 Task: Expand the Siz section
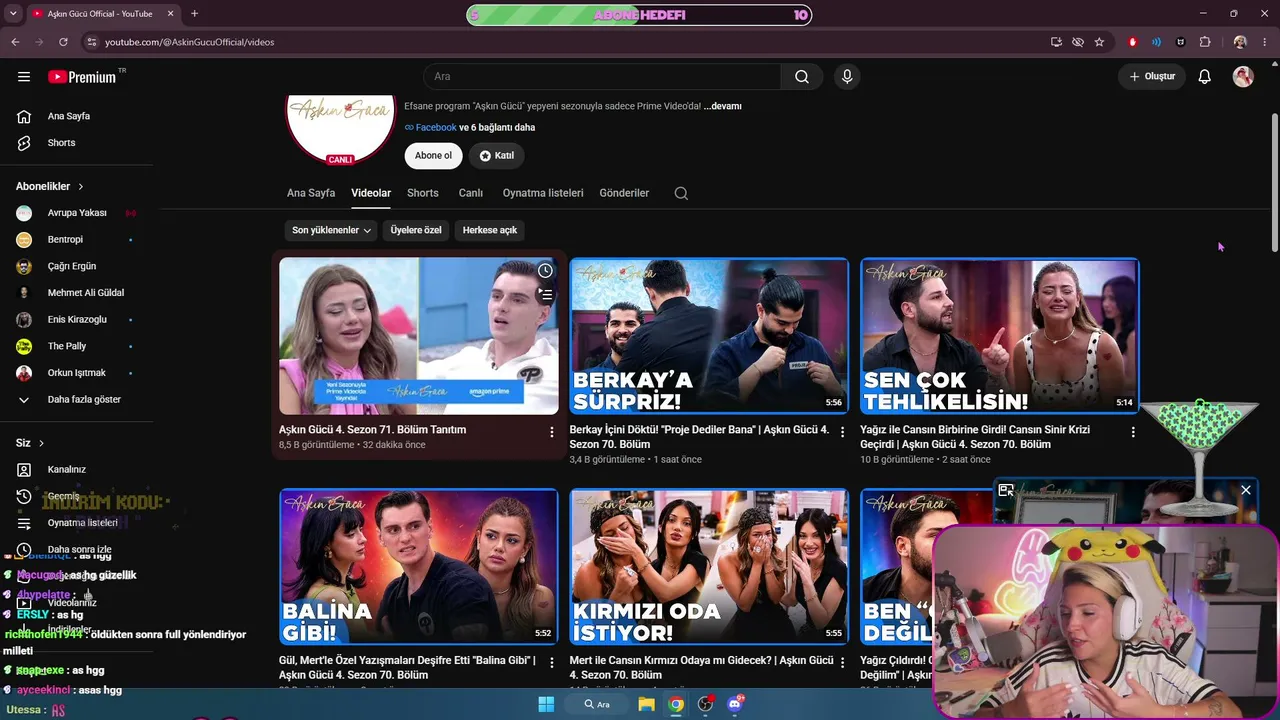(30, 443)
